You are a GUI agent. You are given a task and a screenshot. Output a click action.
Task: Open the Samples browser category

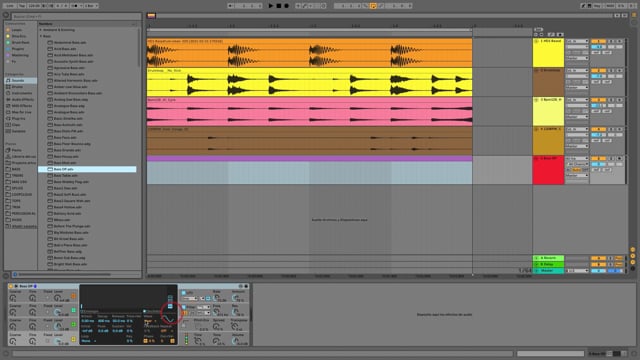(x=20, y=131)
